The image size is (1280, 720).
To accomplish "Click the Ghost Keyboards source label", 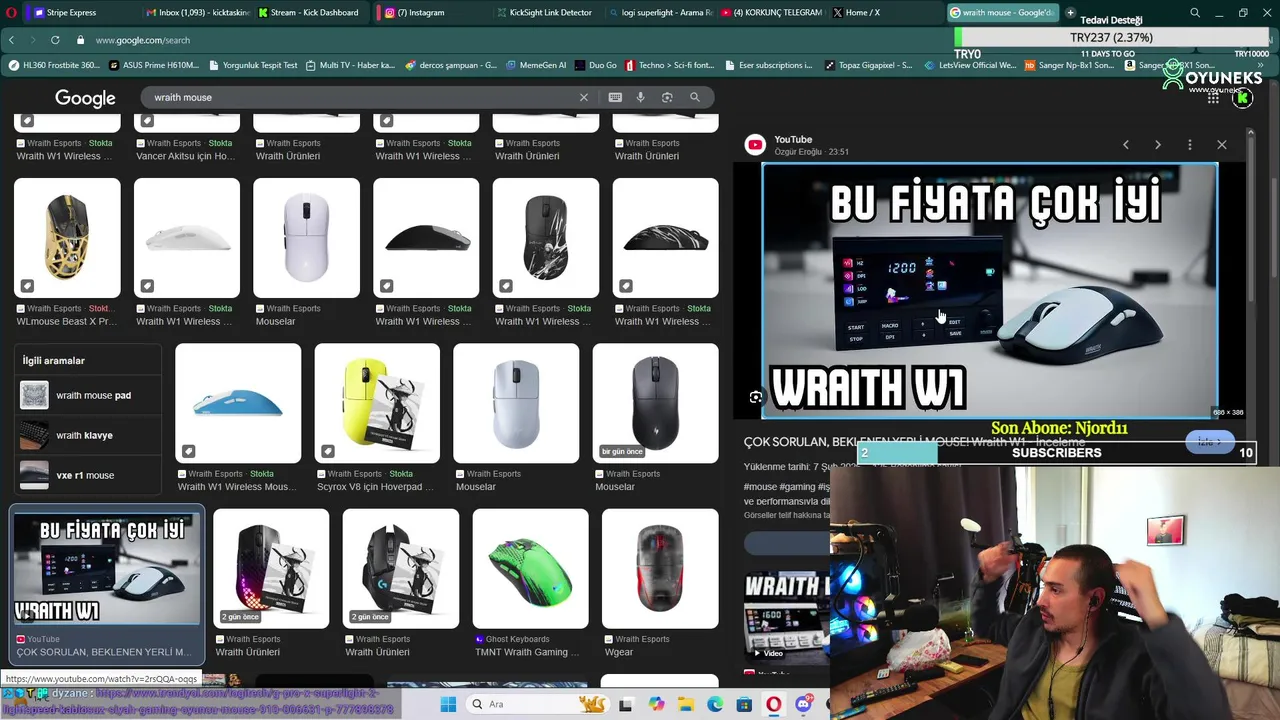I will 517,639.
